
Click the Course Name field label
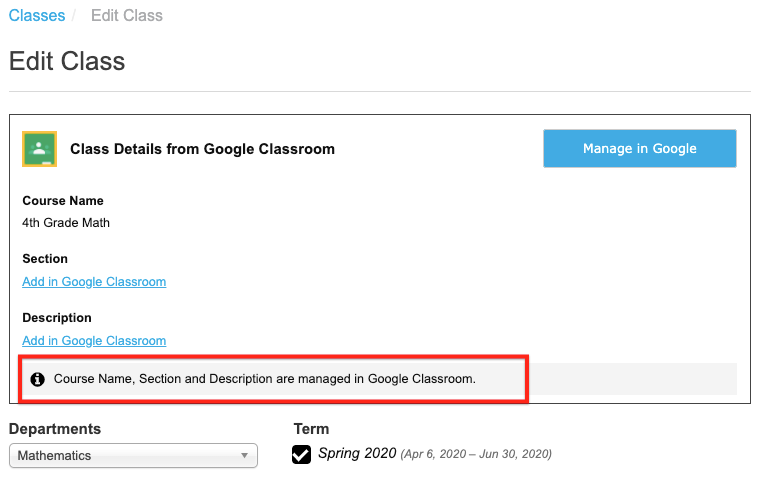pyautogui.click(x=63, y=201)
